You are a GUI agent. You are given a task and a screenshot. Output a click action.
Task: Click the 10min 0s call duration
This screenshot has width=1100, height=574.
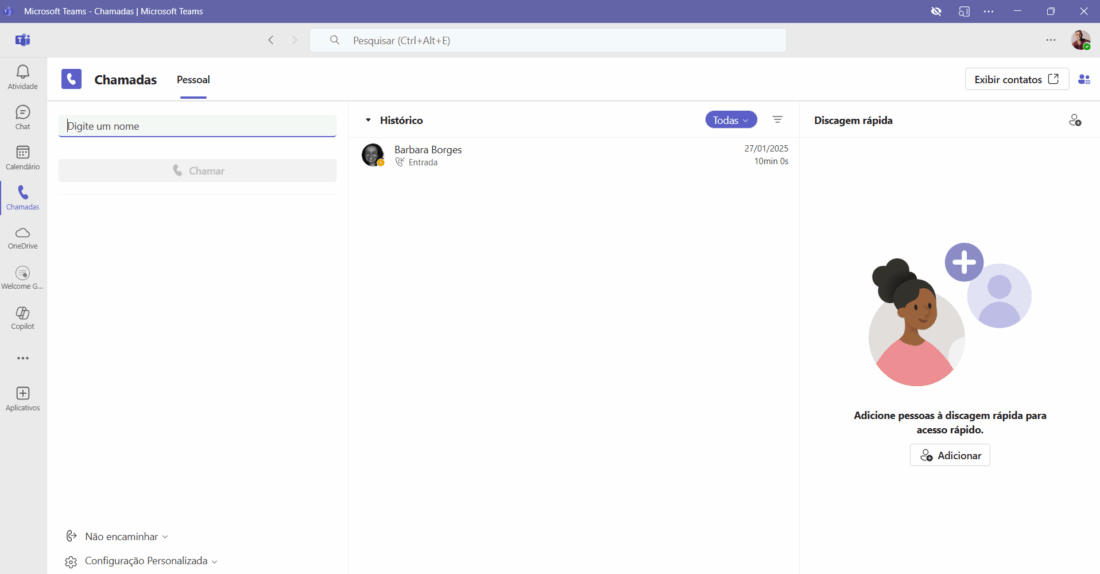coord(771,161)
